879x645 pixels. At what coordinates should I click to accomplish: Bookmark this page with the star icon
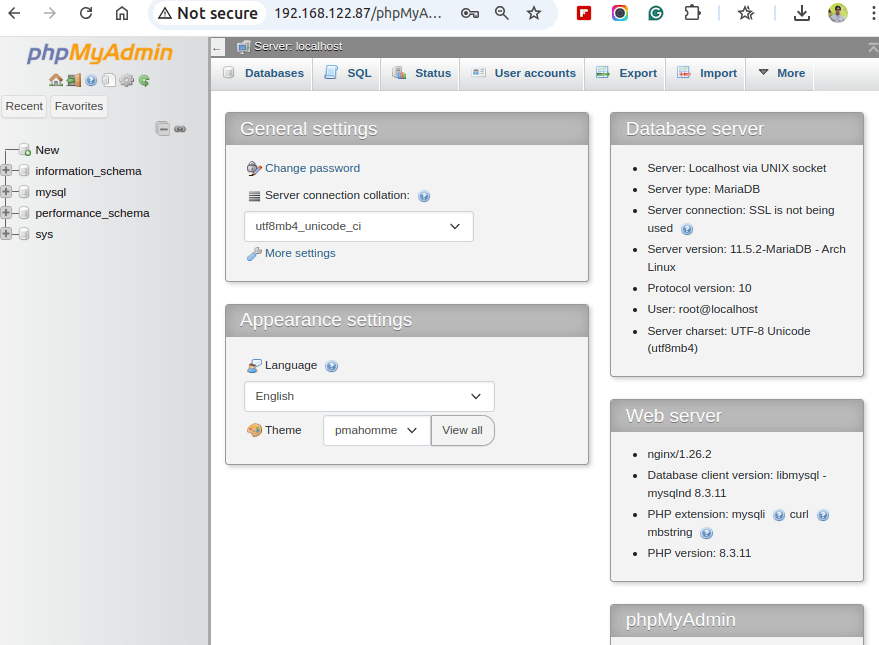(534, 13)
